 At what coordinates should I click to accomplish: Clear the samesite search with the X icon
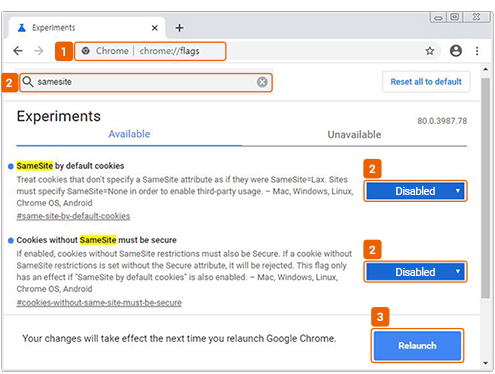pos(262,82)
